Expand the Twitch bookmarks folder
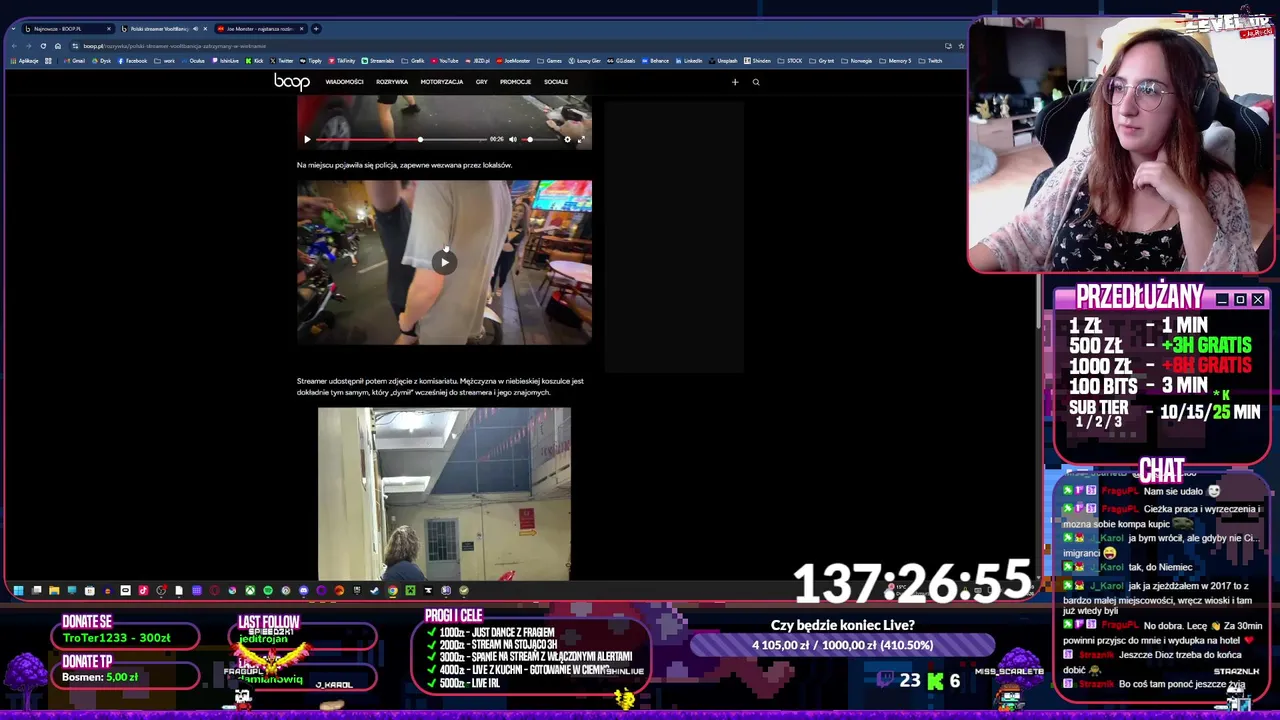 tap(930, 61)
